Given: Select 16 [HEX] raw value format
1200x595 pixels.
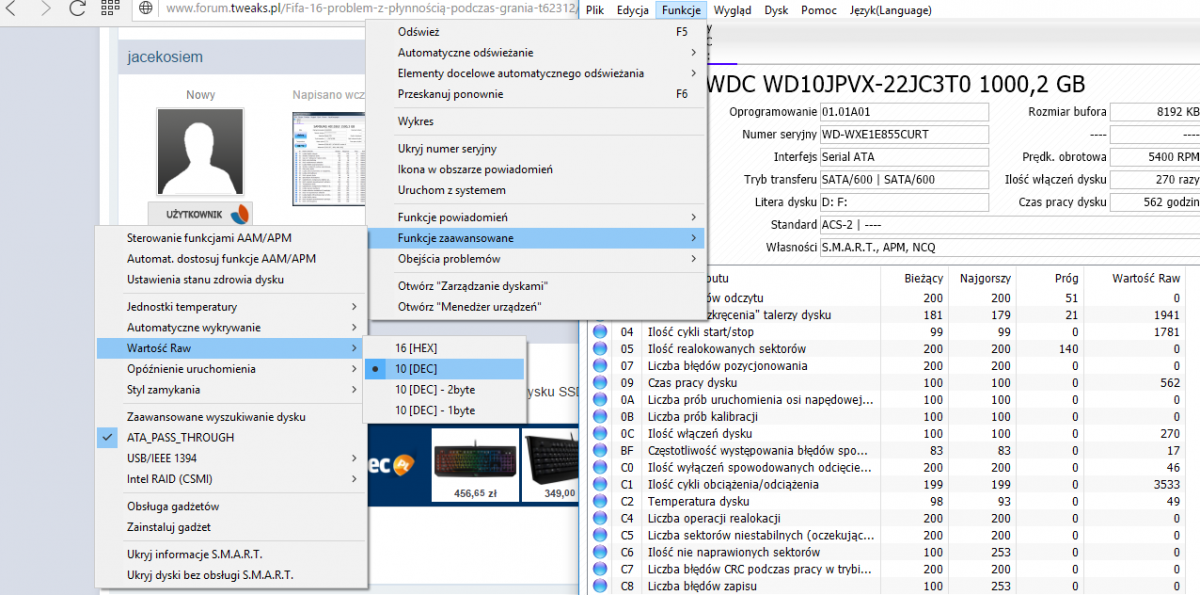Looking at the screenshot, I should (x=416, y=348).
